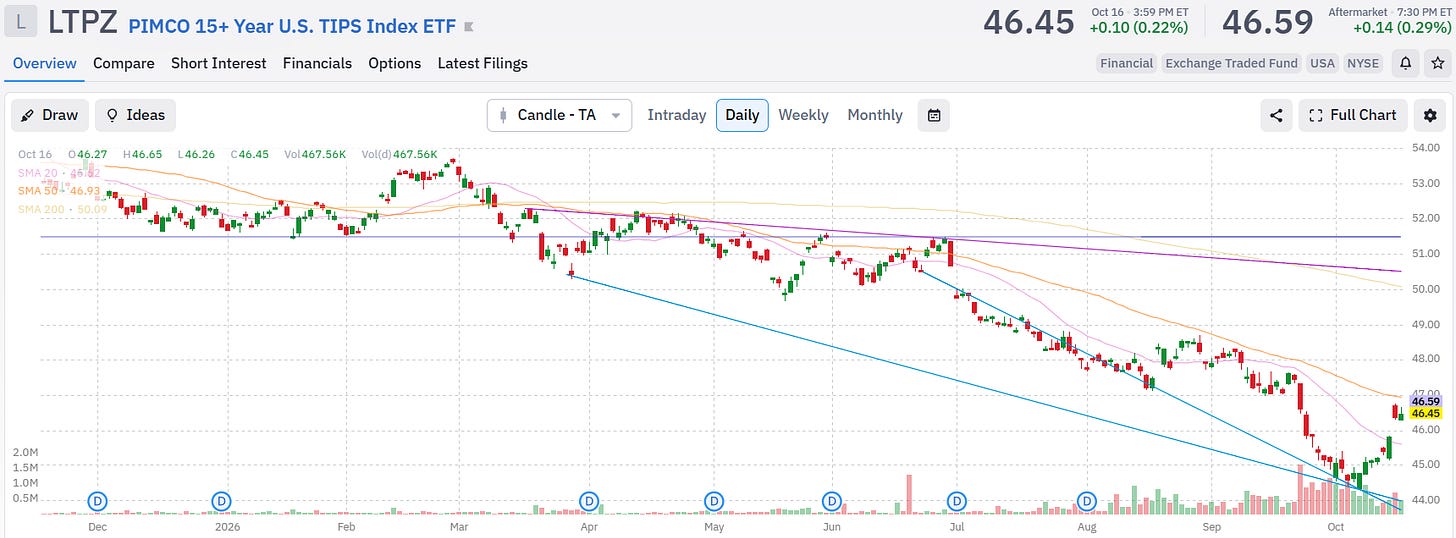Click the Exchange Traded Fund tag
This screenshot has height=538, width=1456.
1232,63
